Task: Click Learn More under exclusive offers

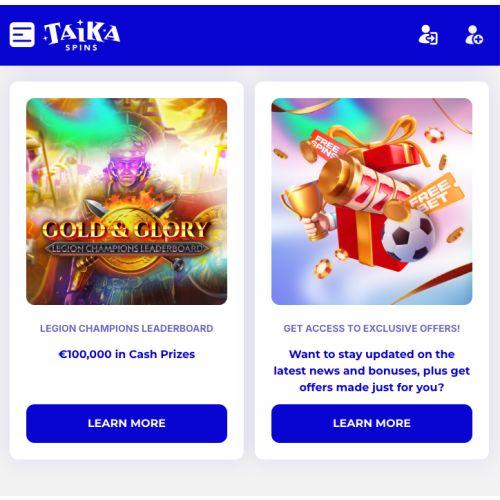Action: 372,423
